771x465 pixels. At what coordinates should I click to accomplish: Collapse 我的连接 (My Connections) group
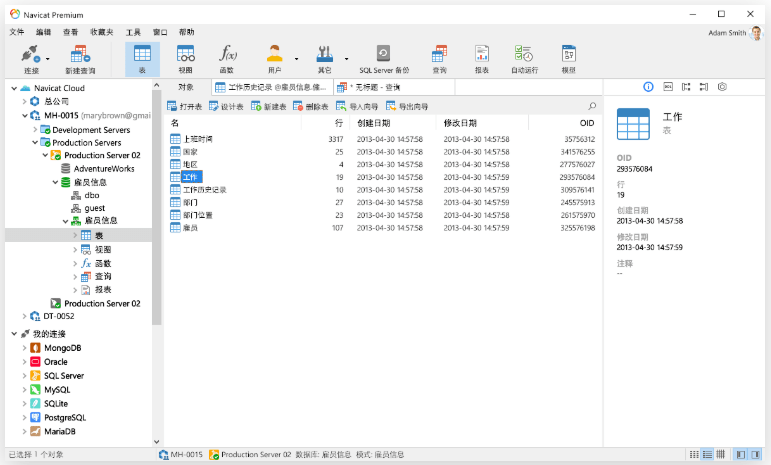[14, 334]
